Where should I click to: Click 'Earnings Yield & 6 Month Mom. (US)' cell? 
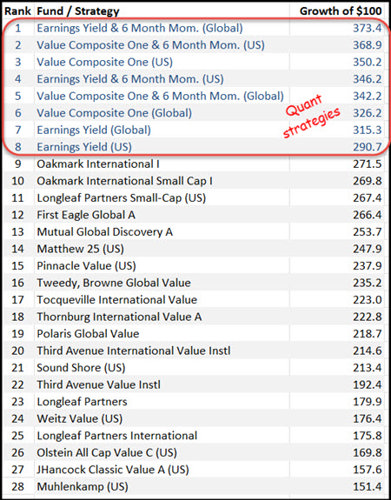pyautogui.click(x=130, y=79)
